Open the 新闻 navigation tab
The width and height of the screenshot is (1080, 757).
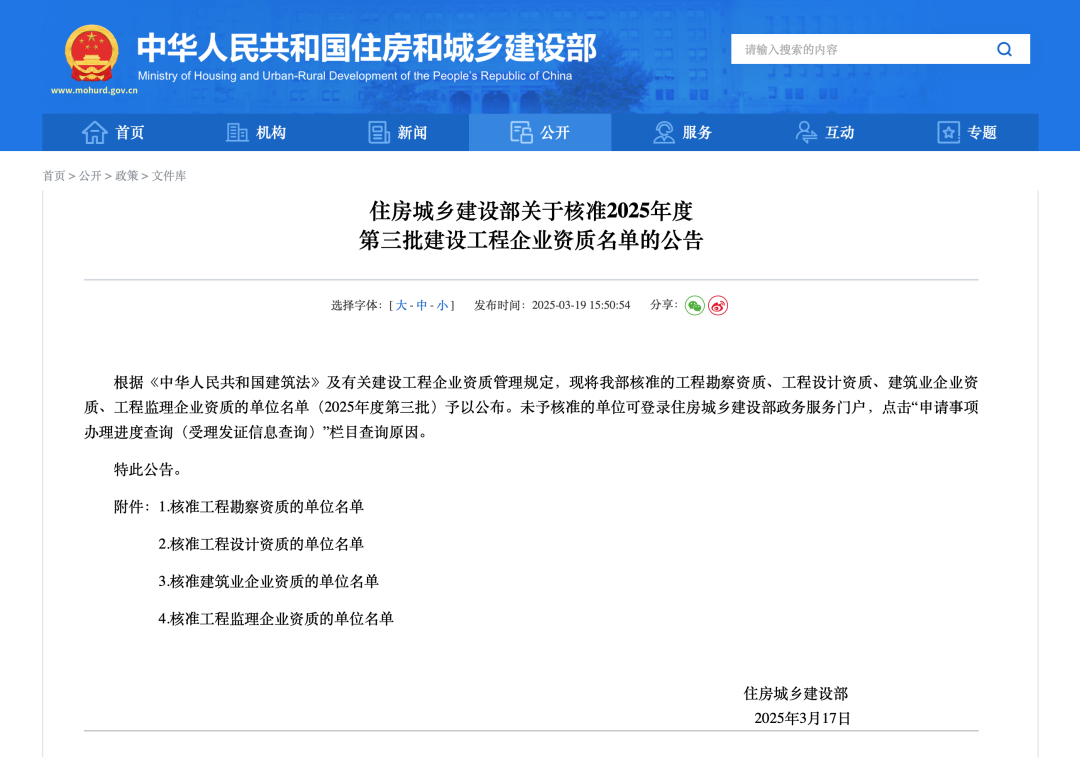tap(397, 132)
